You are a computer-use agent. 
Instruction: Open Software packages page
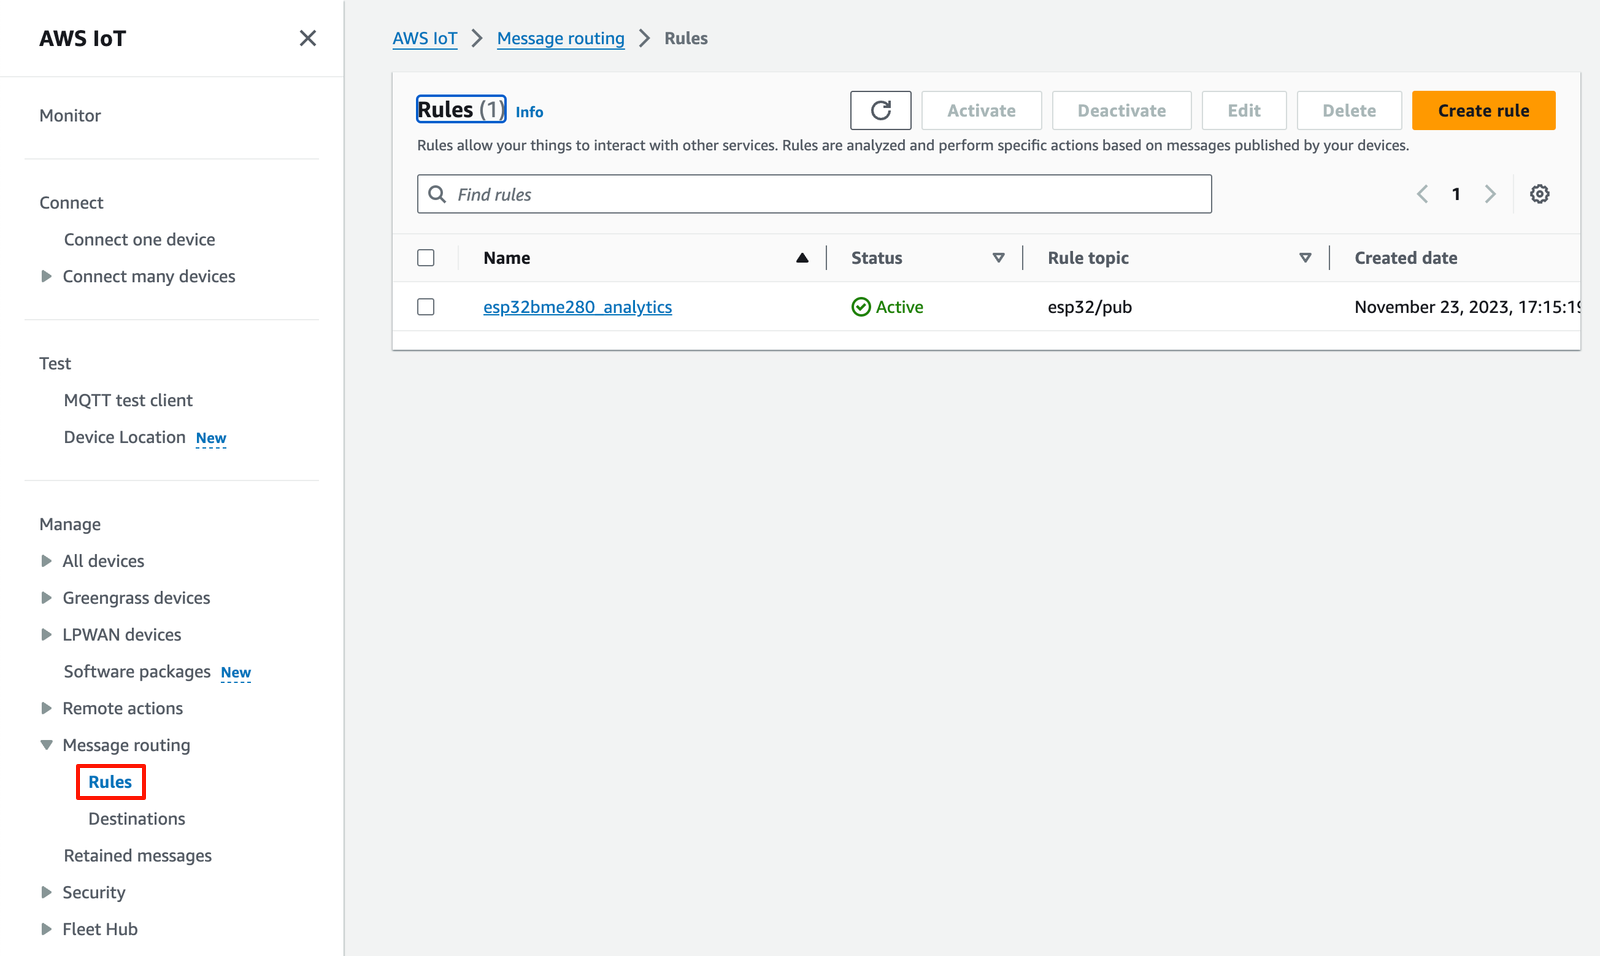pos(137,672)
